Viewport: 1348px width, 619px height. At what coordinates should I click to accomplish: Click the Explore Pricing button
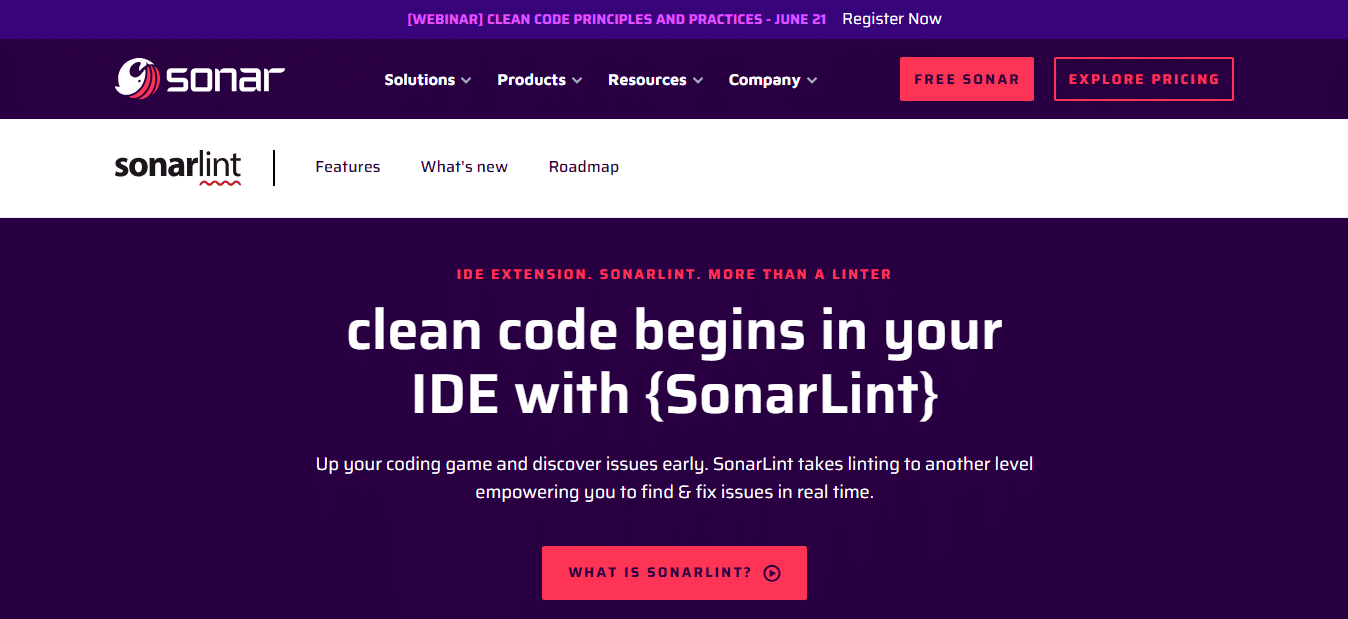point(1143,79)
